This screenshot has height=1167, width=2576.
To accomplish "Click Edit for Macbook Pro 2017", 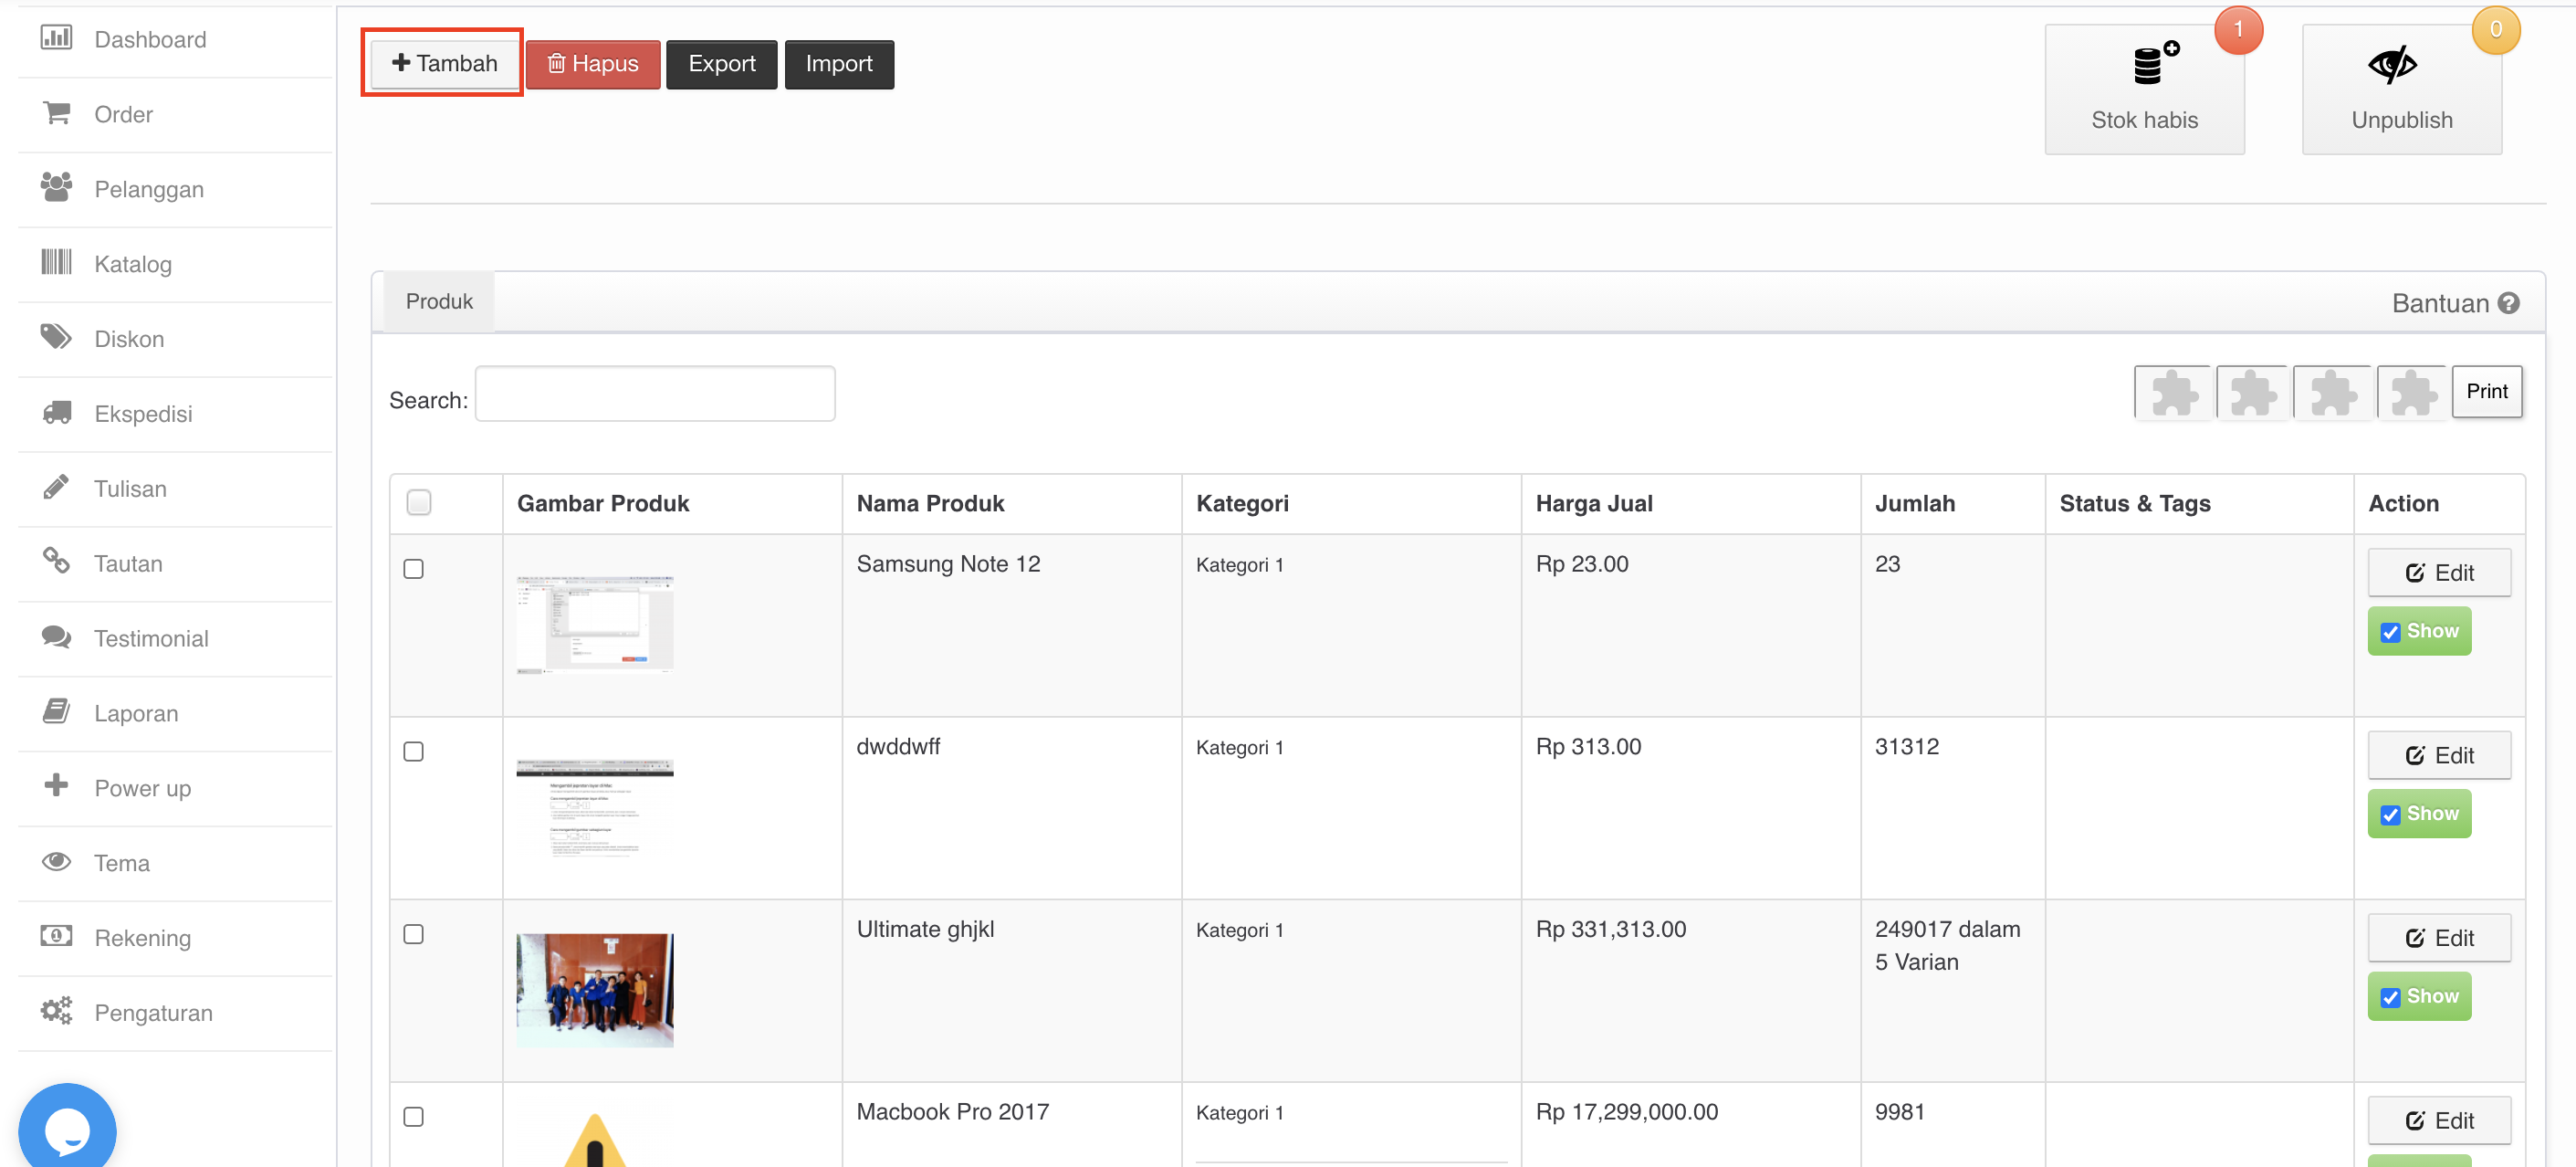I will tap(2438, 1120).
